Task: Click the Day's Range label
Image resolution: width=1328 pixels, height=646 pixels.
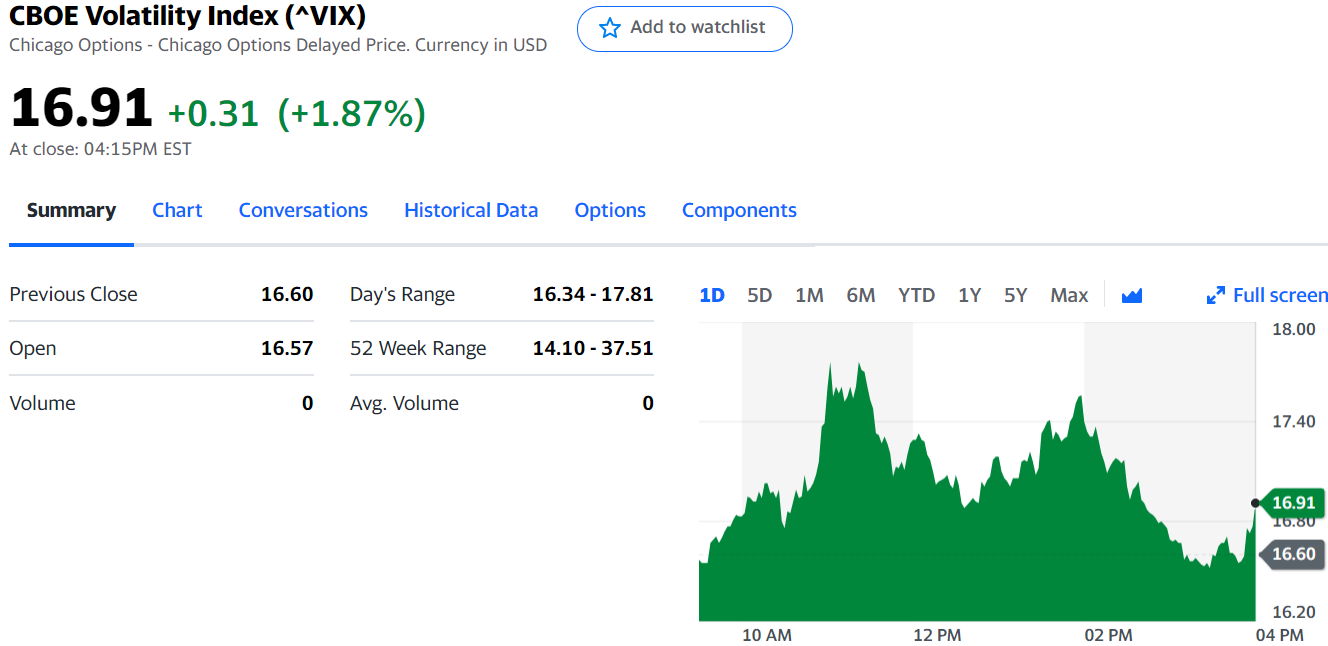Action: tap(402, 294)
